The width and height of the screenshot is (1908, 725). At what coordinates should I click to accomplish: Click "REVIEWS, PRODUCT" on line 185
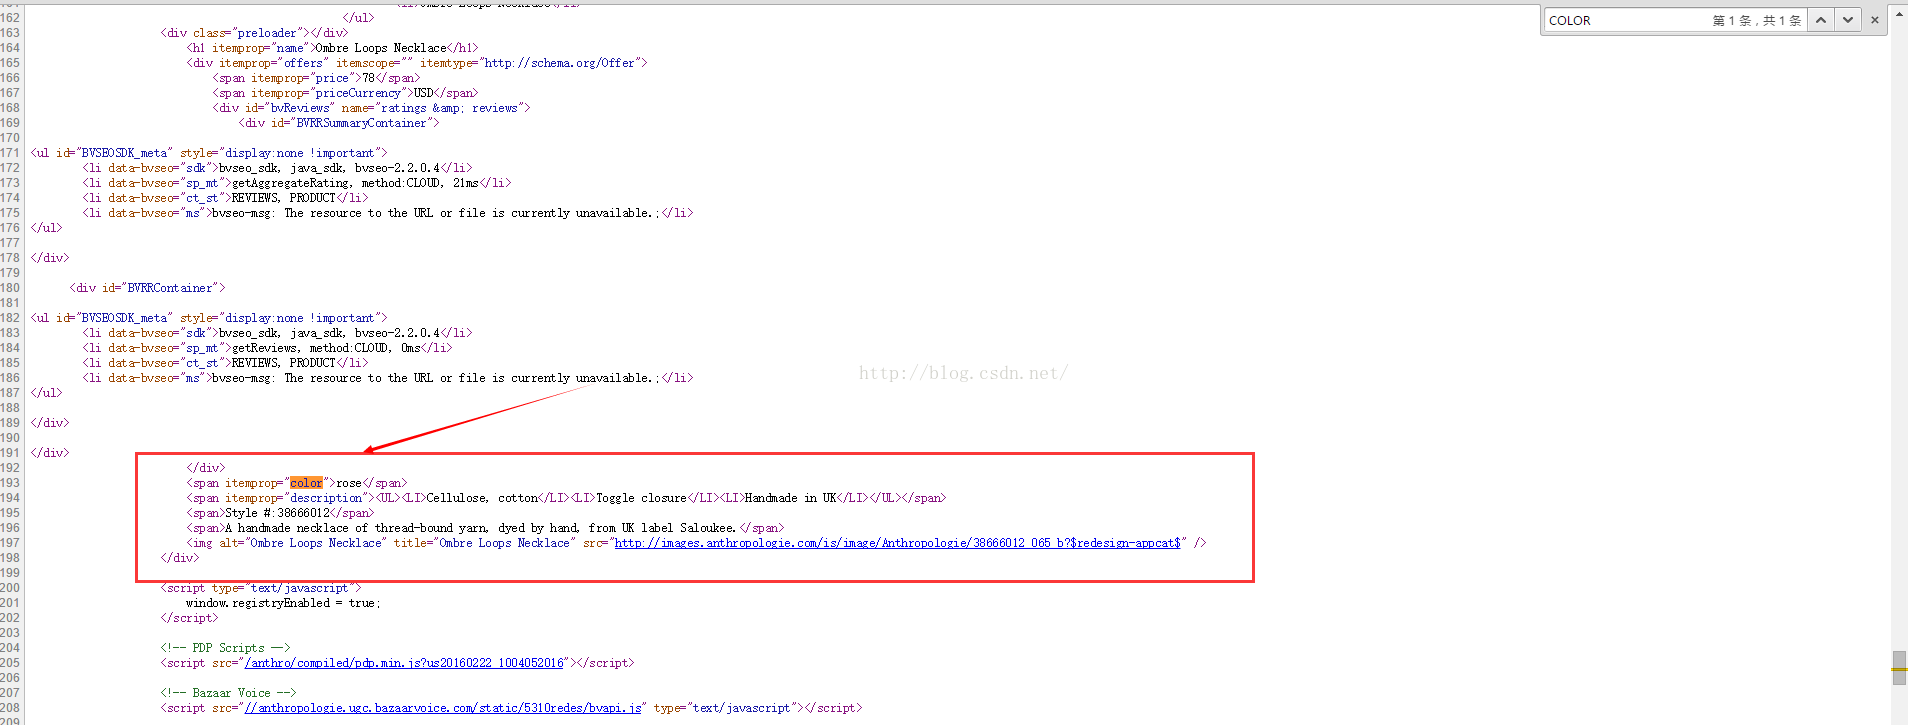[x=284, y=363]
